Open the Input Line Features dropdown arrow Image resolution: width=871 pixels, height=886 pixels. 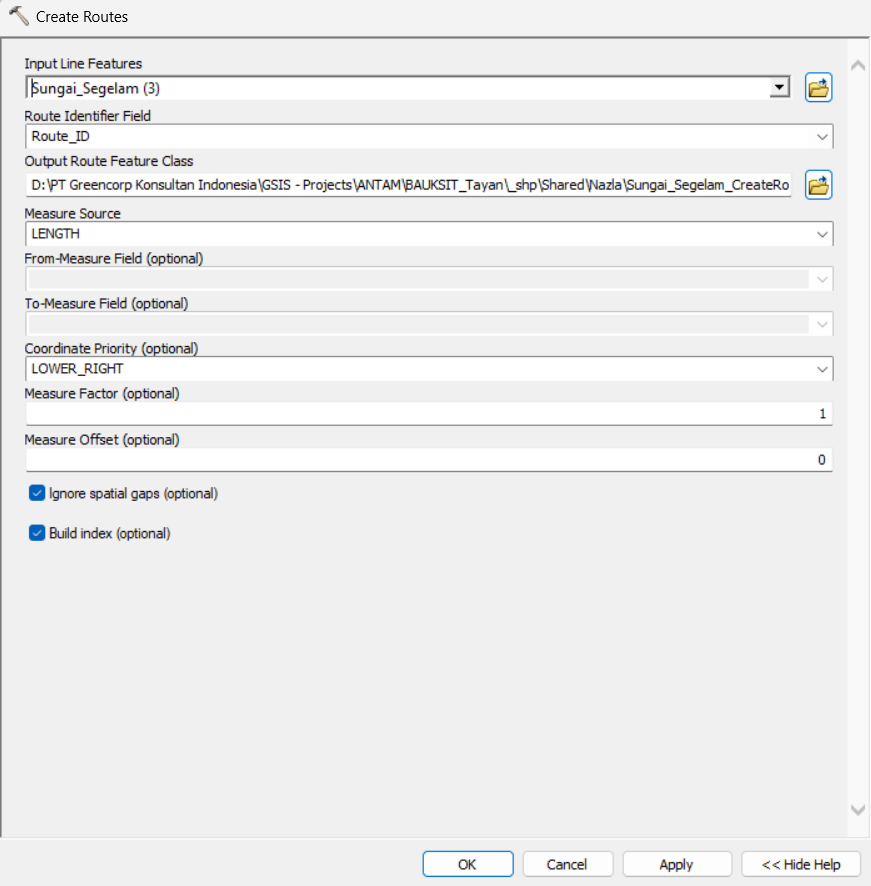pos(779,88)
